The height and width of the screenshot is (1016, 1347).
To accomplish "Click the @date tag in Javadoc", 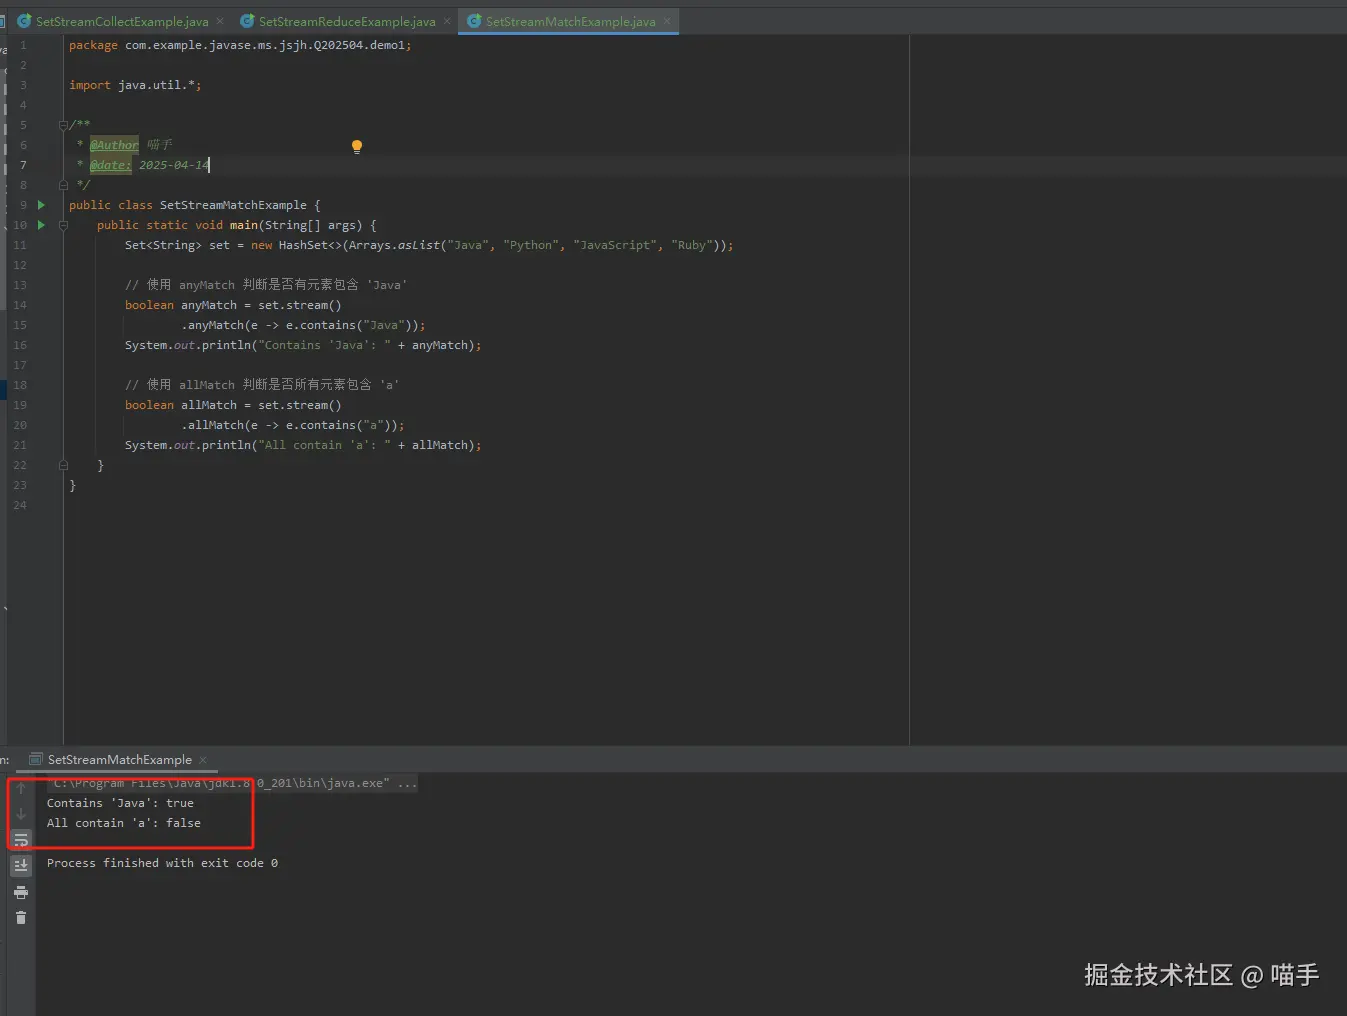I will point(110,165).
